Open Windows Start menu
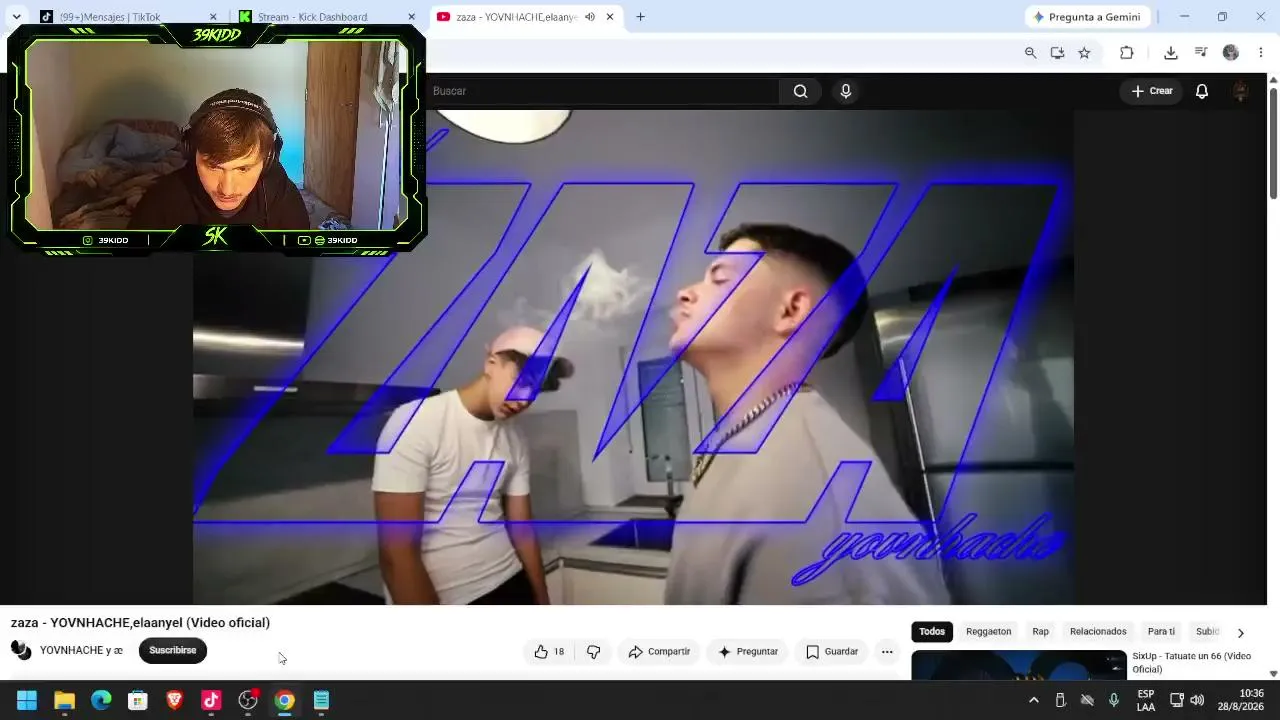 pyautogui.click(x=27, y=700)
